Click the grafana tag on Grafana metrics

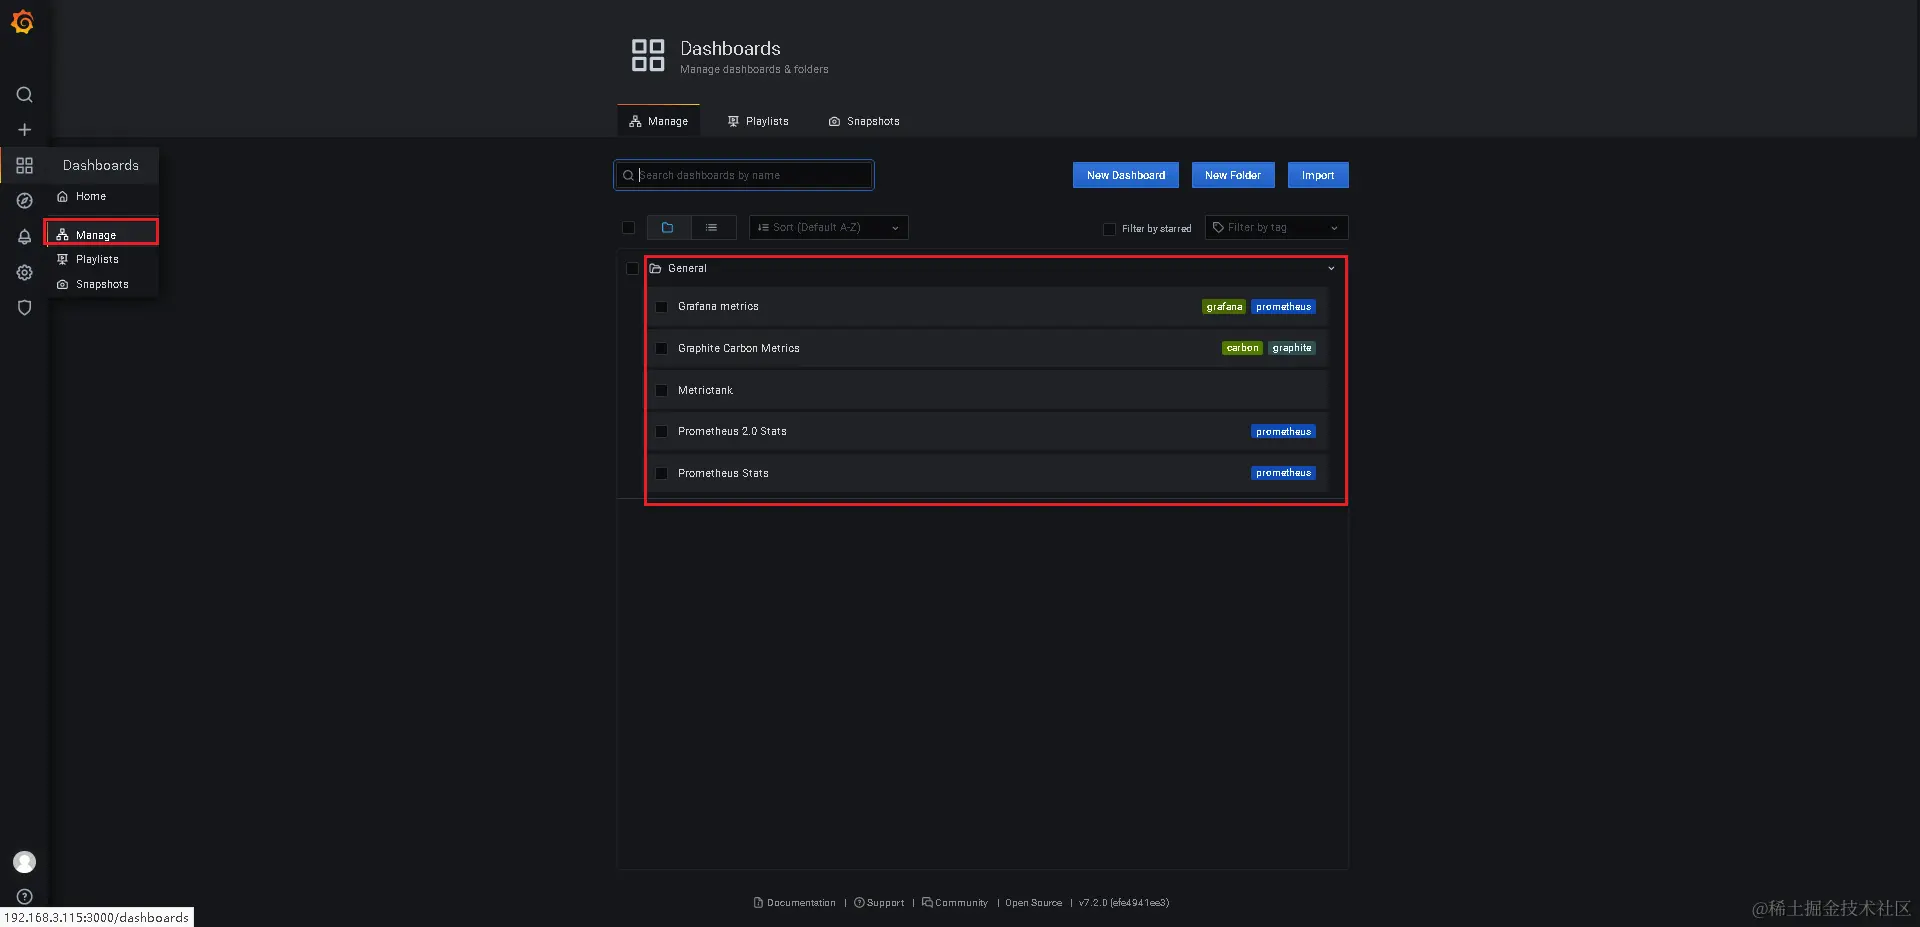[1224, 307]
